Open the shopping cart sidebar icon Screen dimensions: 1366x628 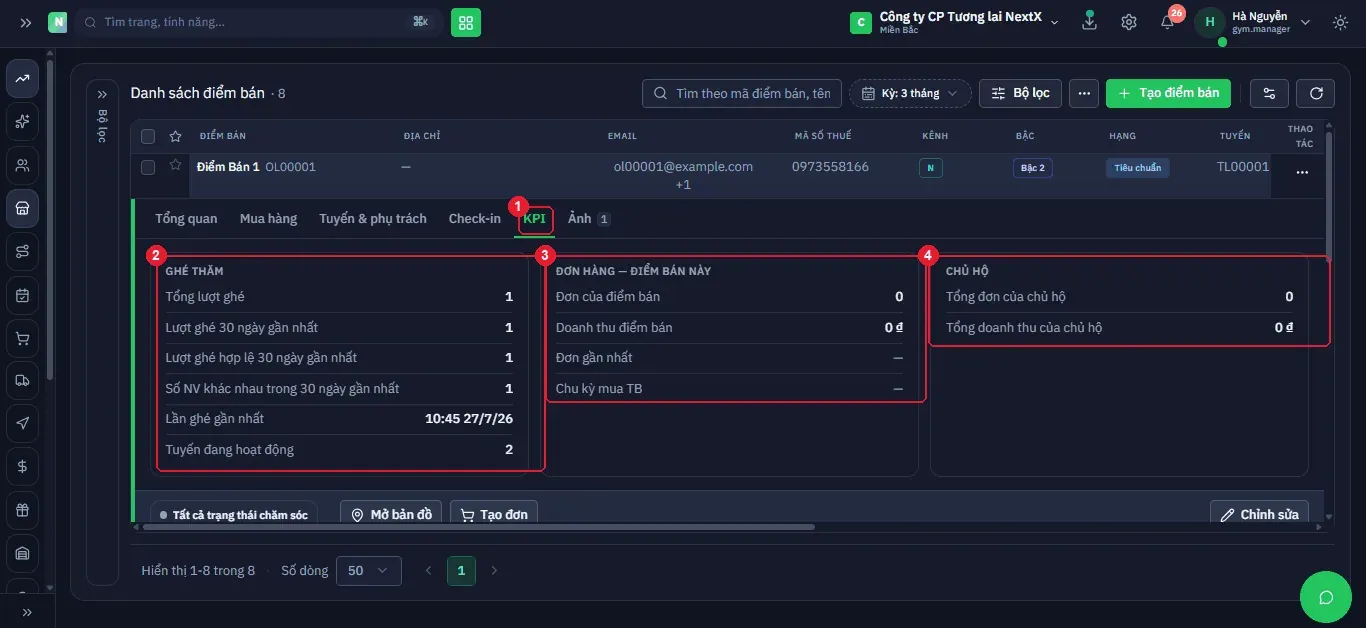click(x=22, y=339)
